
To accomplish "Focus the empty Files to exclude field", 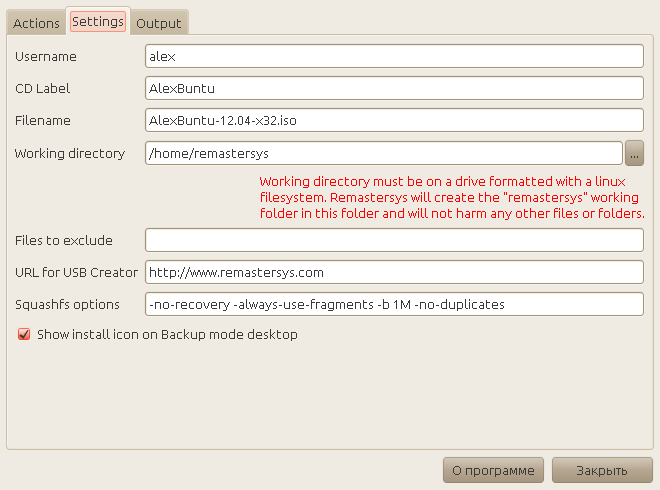I will click(393, 240).
